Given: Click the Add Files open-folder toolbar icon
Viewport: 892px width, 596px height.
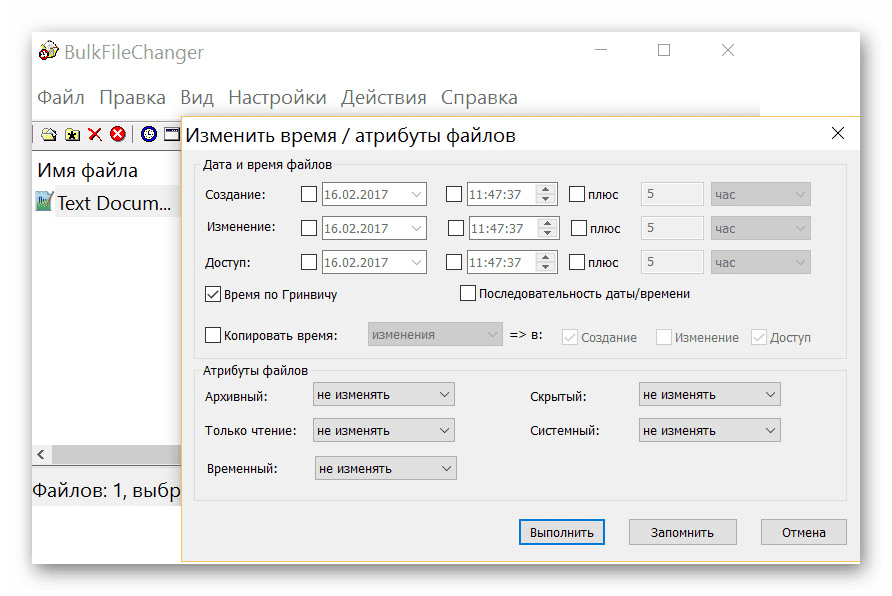Looking at the screenshot, I should pyautogui.click(x=49, y=135).
